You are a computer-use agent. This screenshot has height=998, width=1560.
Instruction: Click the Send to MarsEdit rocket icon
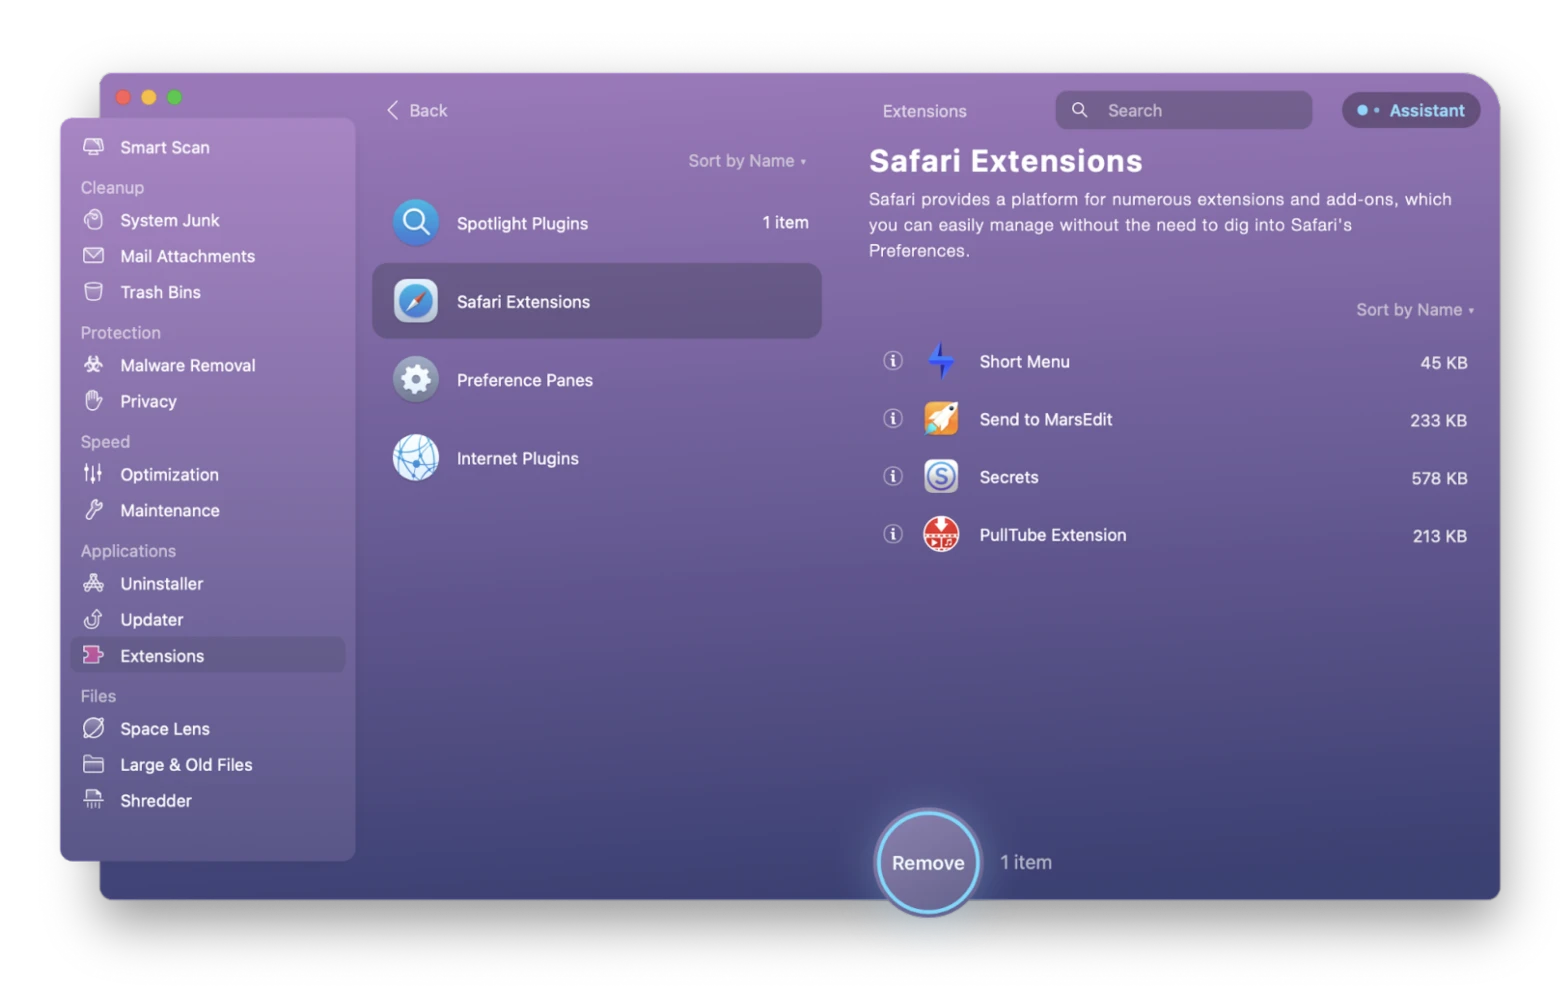pyautogui.click(x=940, y=419)
